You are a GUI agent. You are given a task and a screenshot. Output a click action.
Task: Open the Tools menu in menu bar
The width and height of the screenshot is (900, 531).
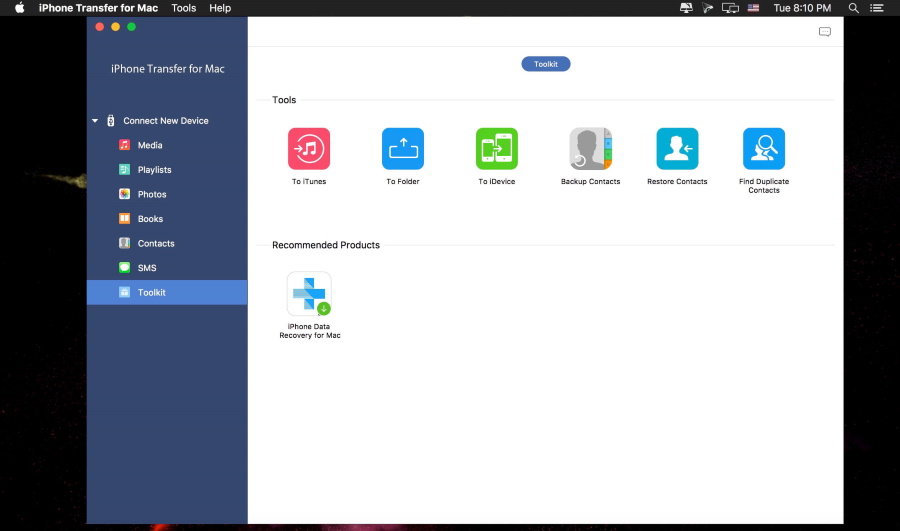click(x=184, y=8)
